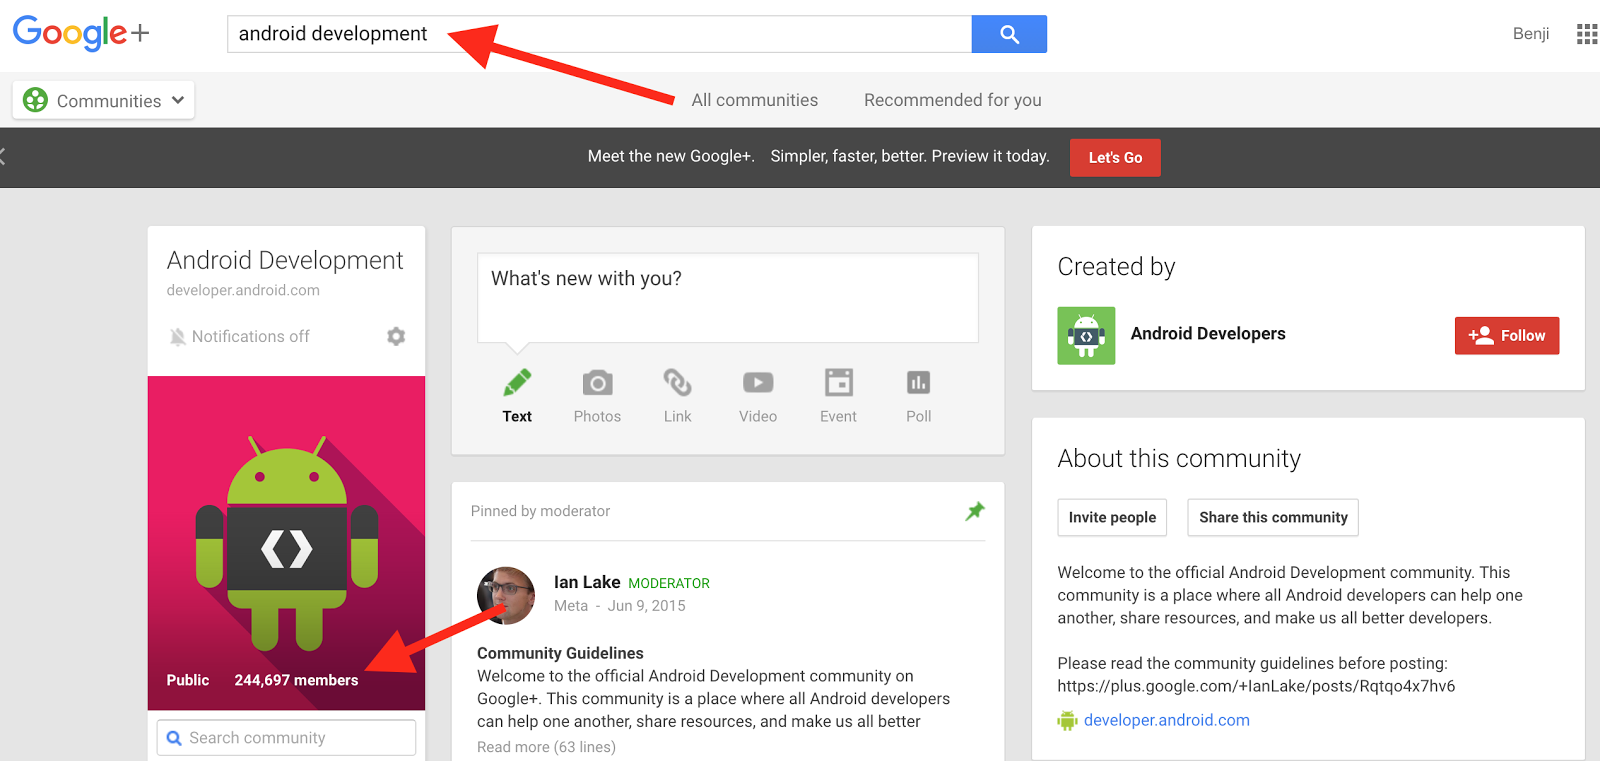The width and height of the screenshot is (1600, 761).
Task: Toggle the Notifications off bell
Action: 178,337
